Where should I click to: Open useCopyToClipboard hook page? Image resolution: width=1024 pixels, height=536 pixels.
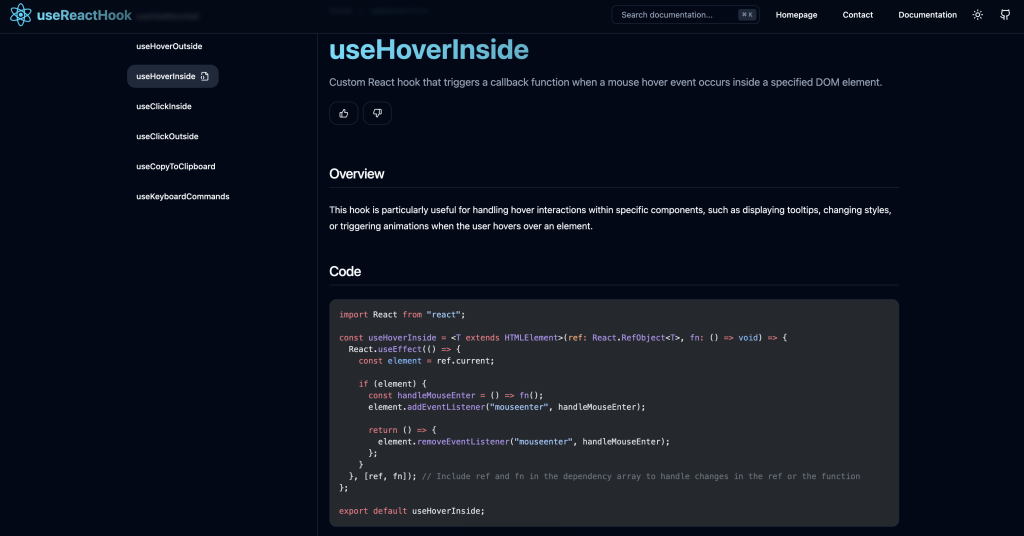tap(176, 166)
